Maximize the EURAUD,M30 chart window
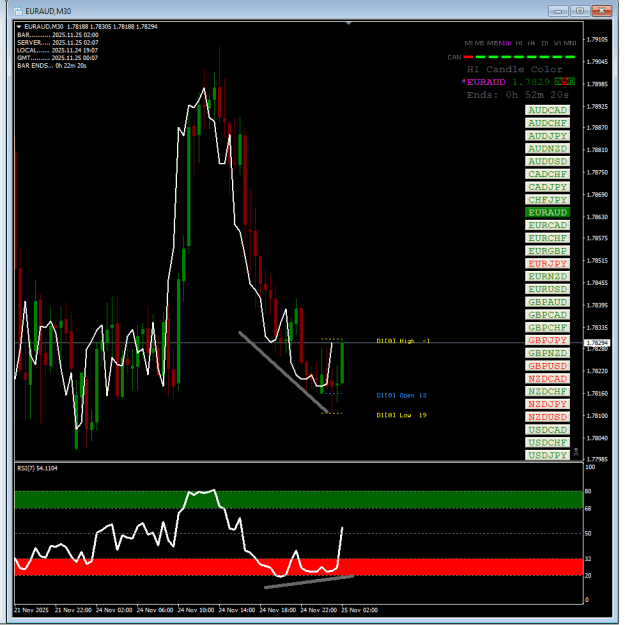Image resolution: width=625 pixels, height=625 pixels. (x=580, y=11)
